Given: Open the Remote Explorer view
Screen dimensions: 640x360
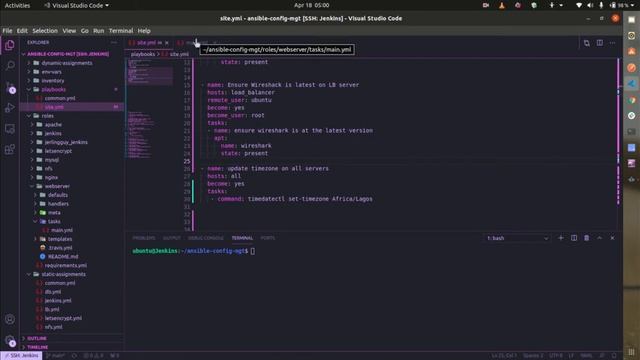Looking at the screenshot, I should 10,129.
